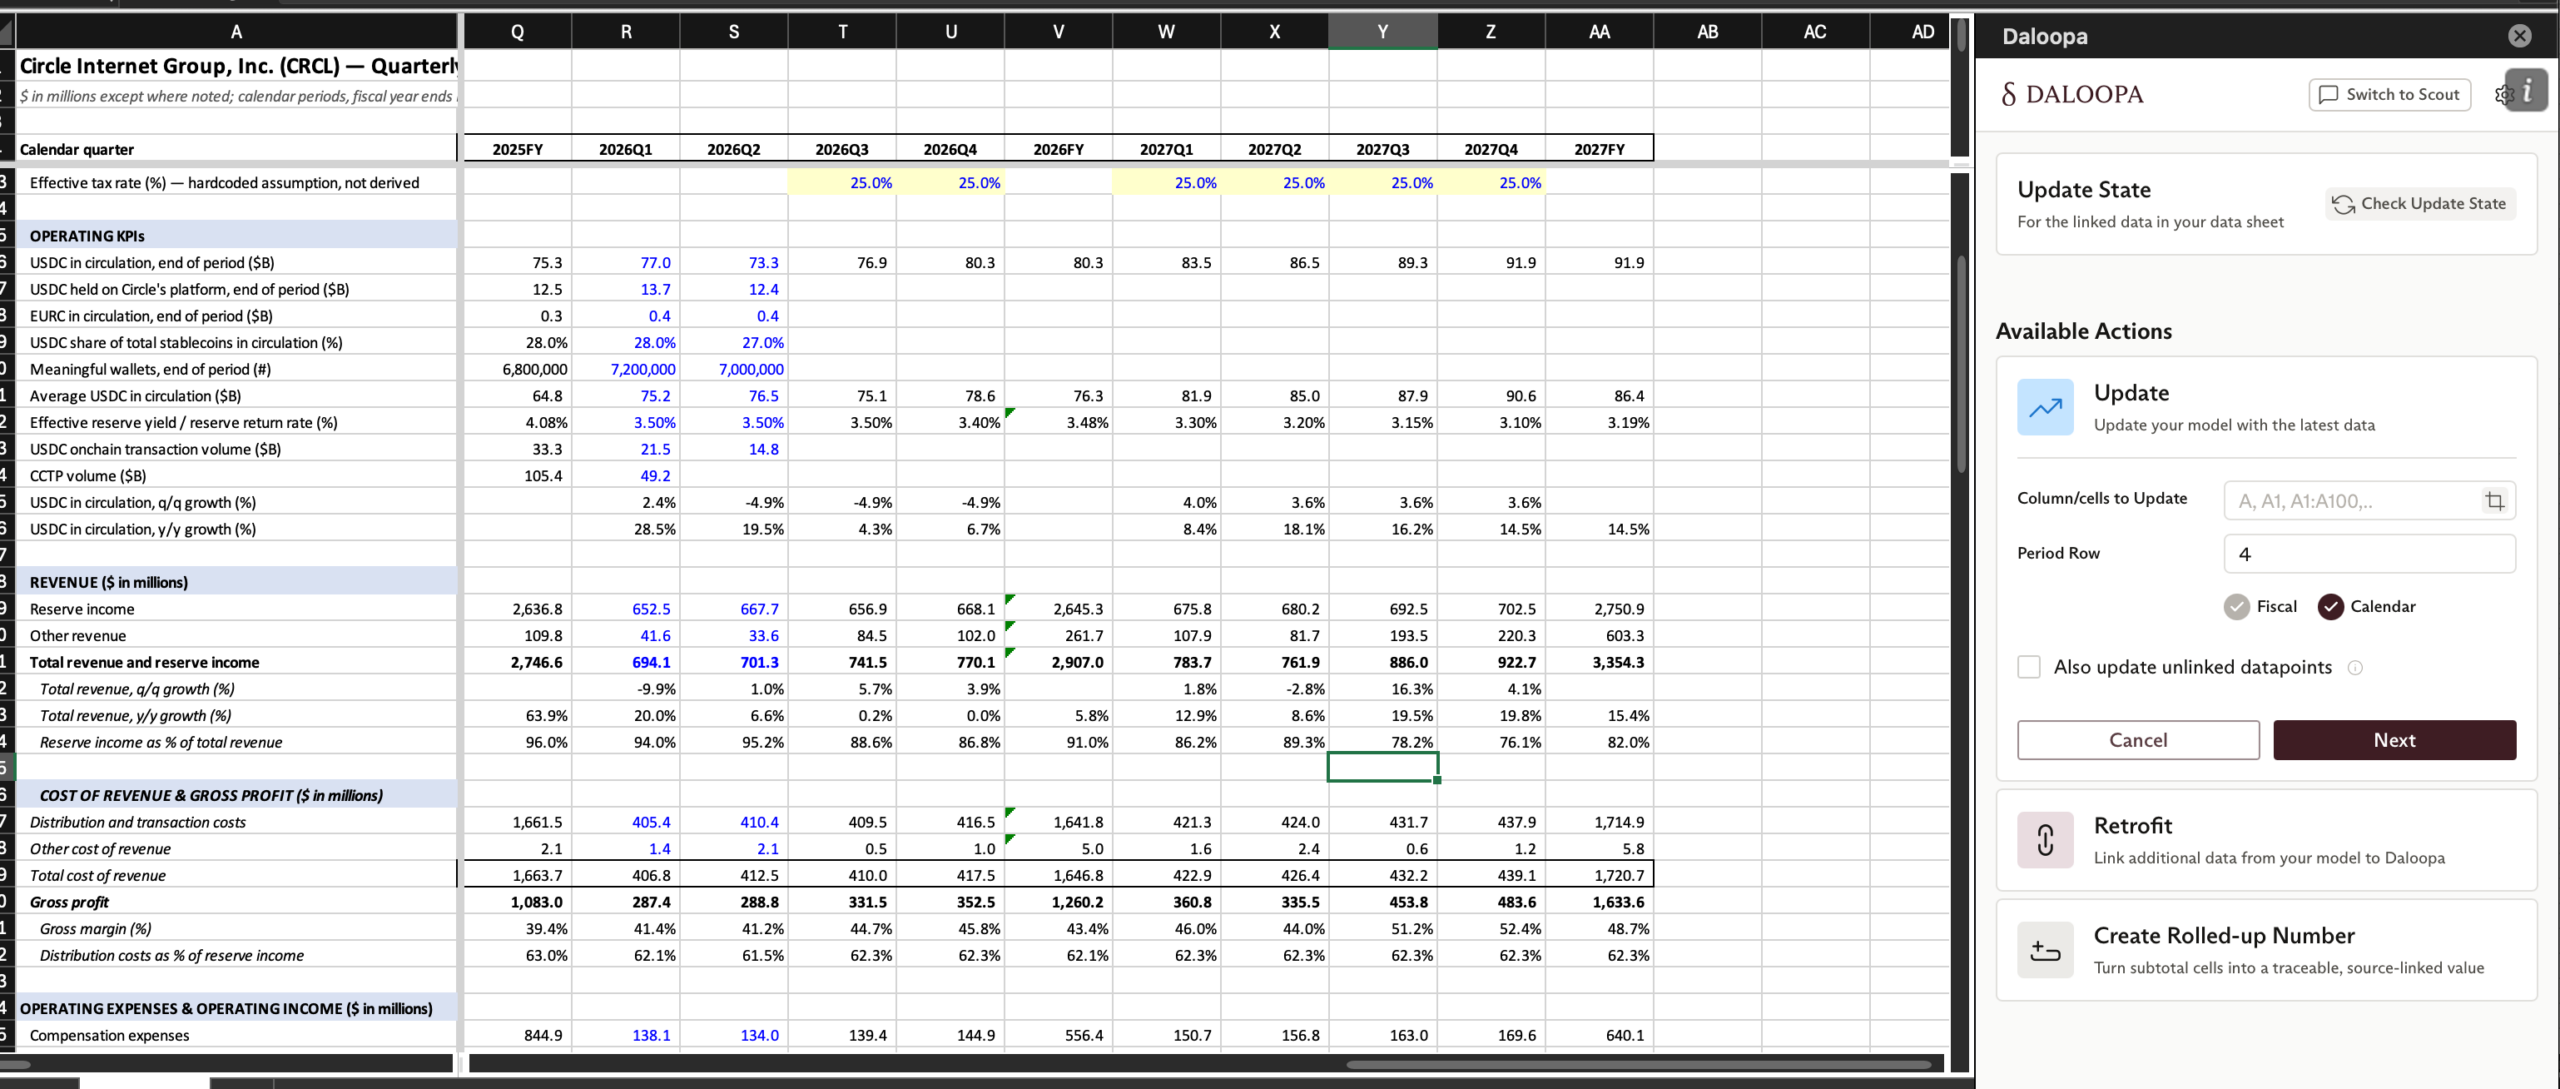Cancel the Update action
The width and height of the screenshot is (2560, 1089).
click(x=2138, y=740)
